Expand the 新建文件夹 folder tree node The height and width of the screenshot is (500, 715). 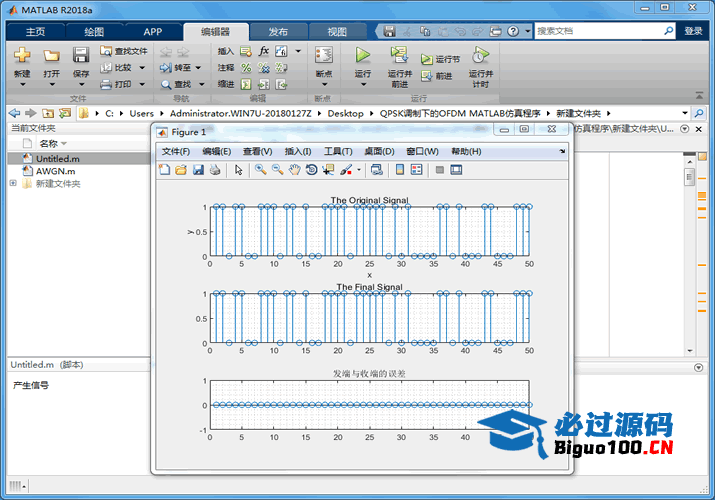tap(13, 183)
